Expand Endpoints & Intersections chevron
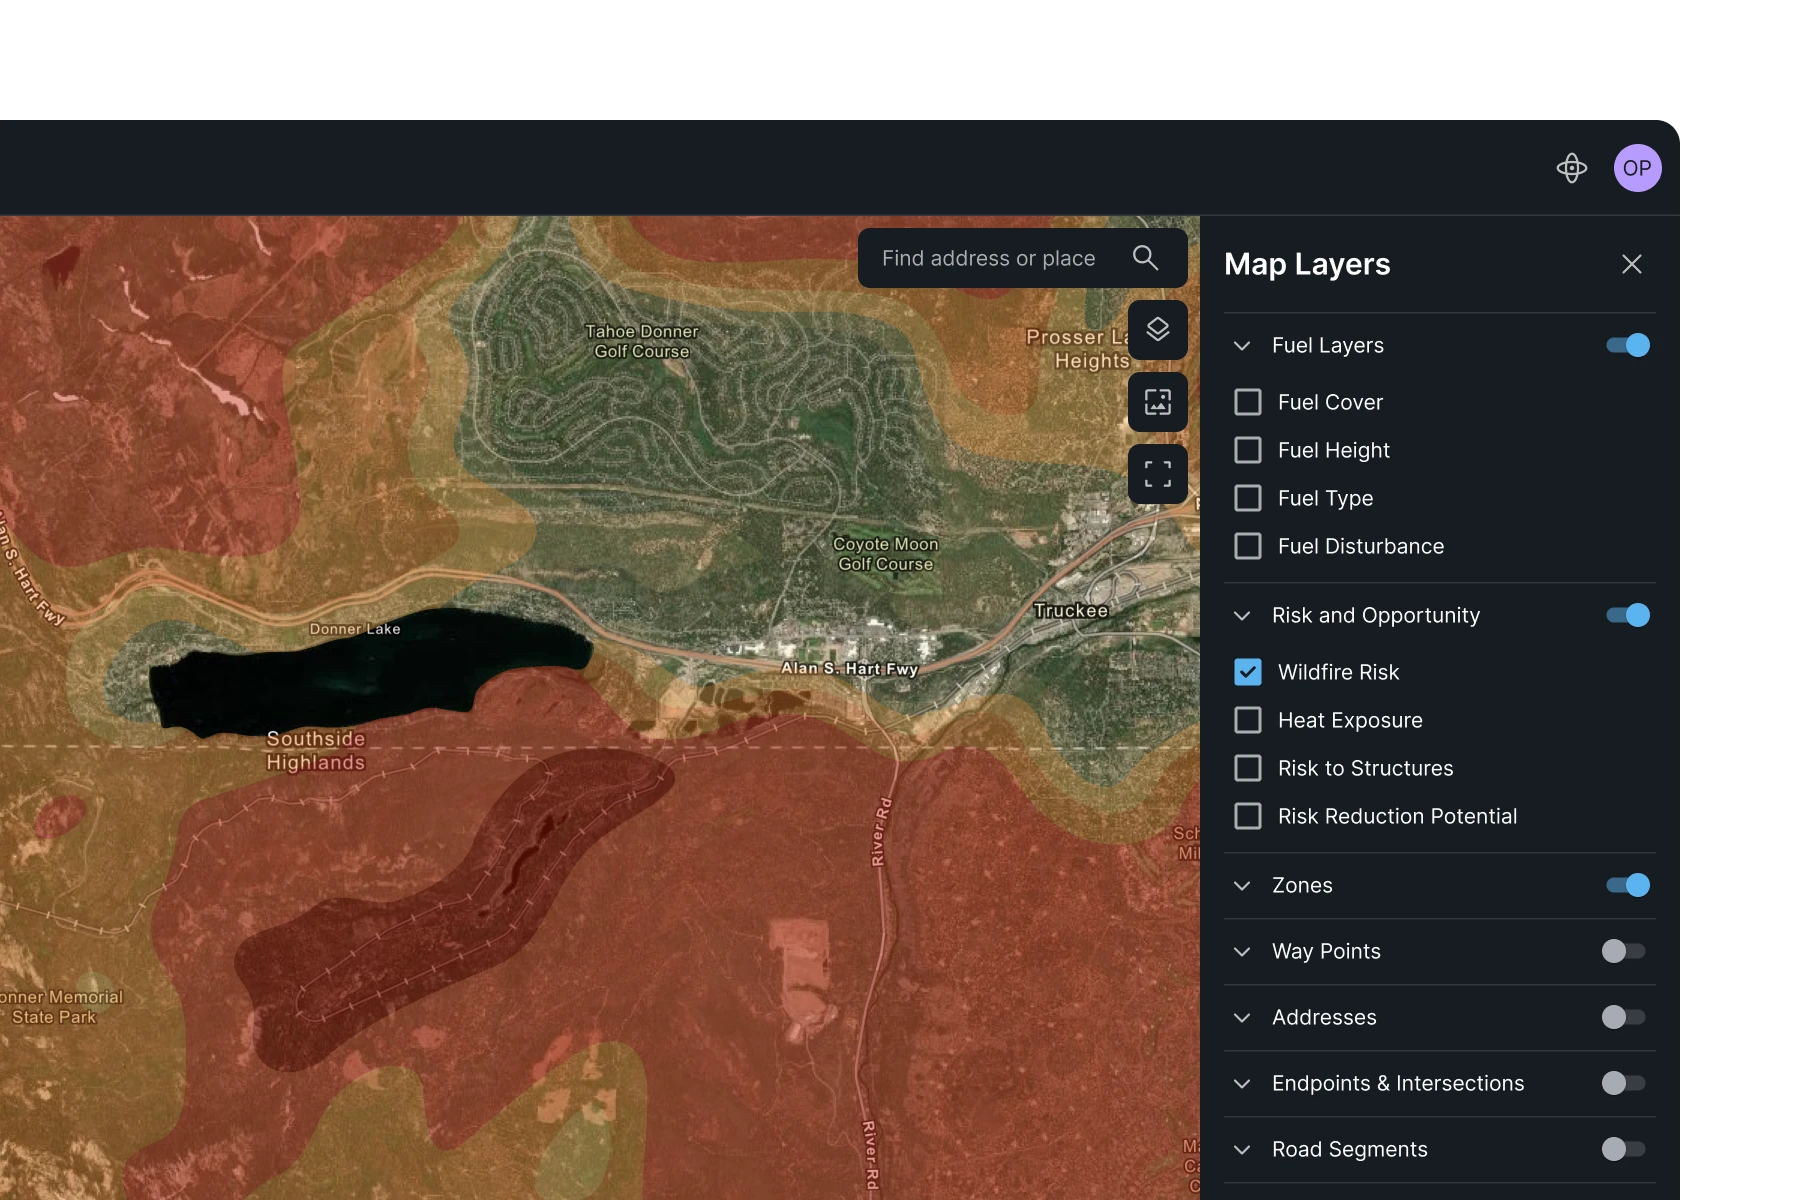The width and height of the screenshot is (1800, 1200). tap(1242, 1083)
